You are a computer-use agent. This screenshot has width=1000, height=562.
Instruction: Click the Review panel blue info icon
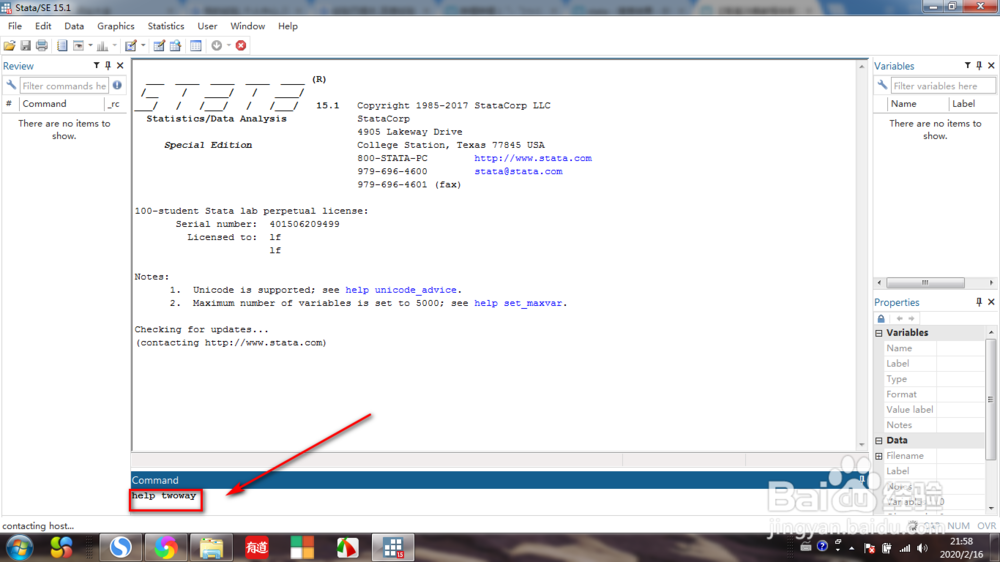tap(117, 85)
